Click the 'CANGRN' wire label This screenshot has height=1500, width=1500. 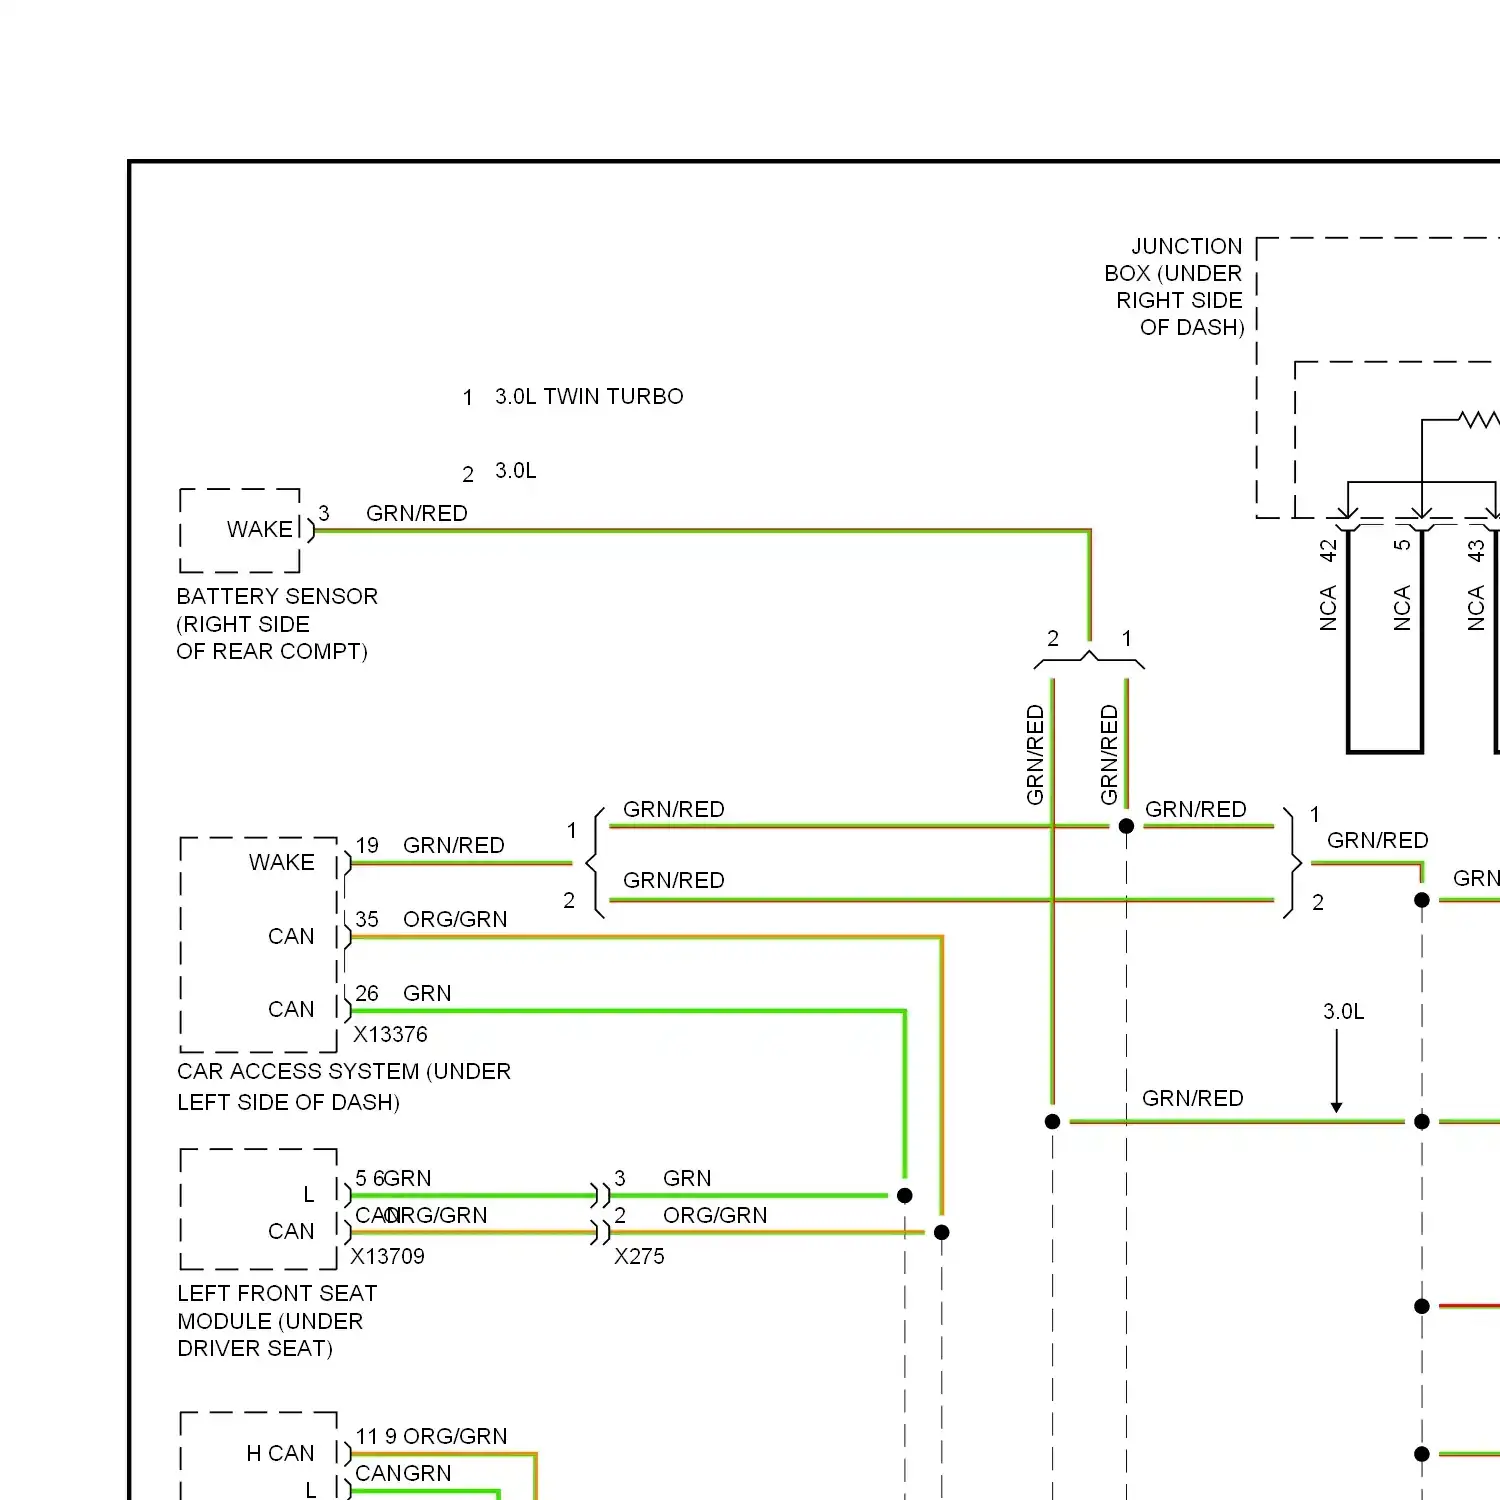403,1474
